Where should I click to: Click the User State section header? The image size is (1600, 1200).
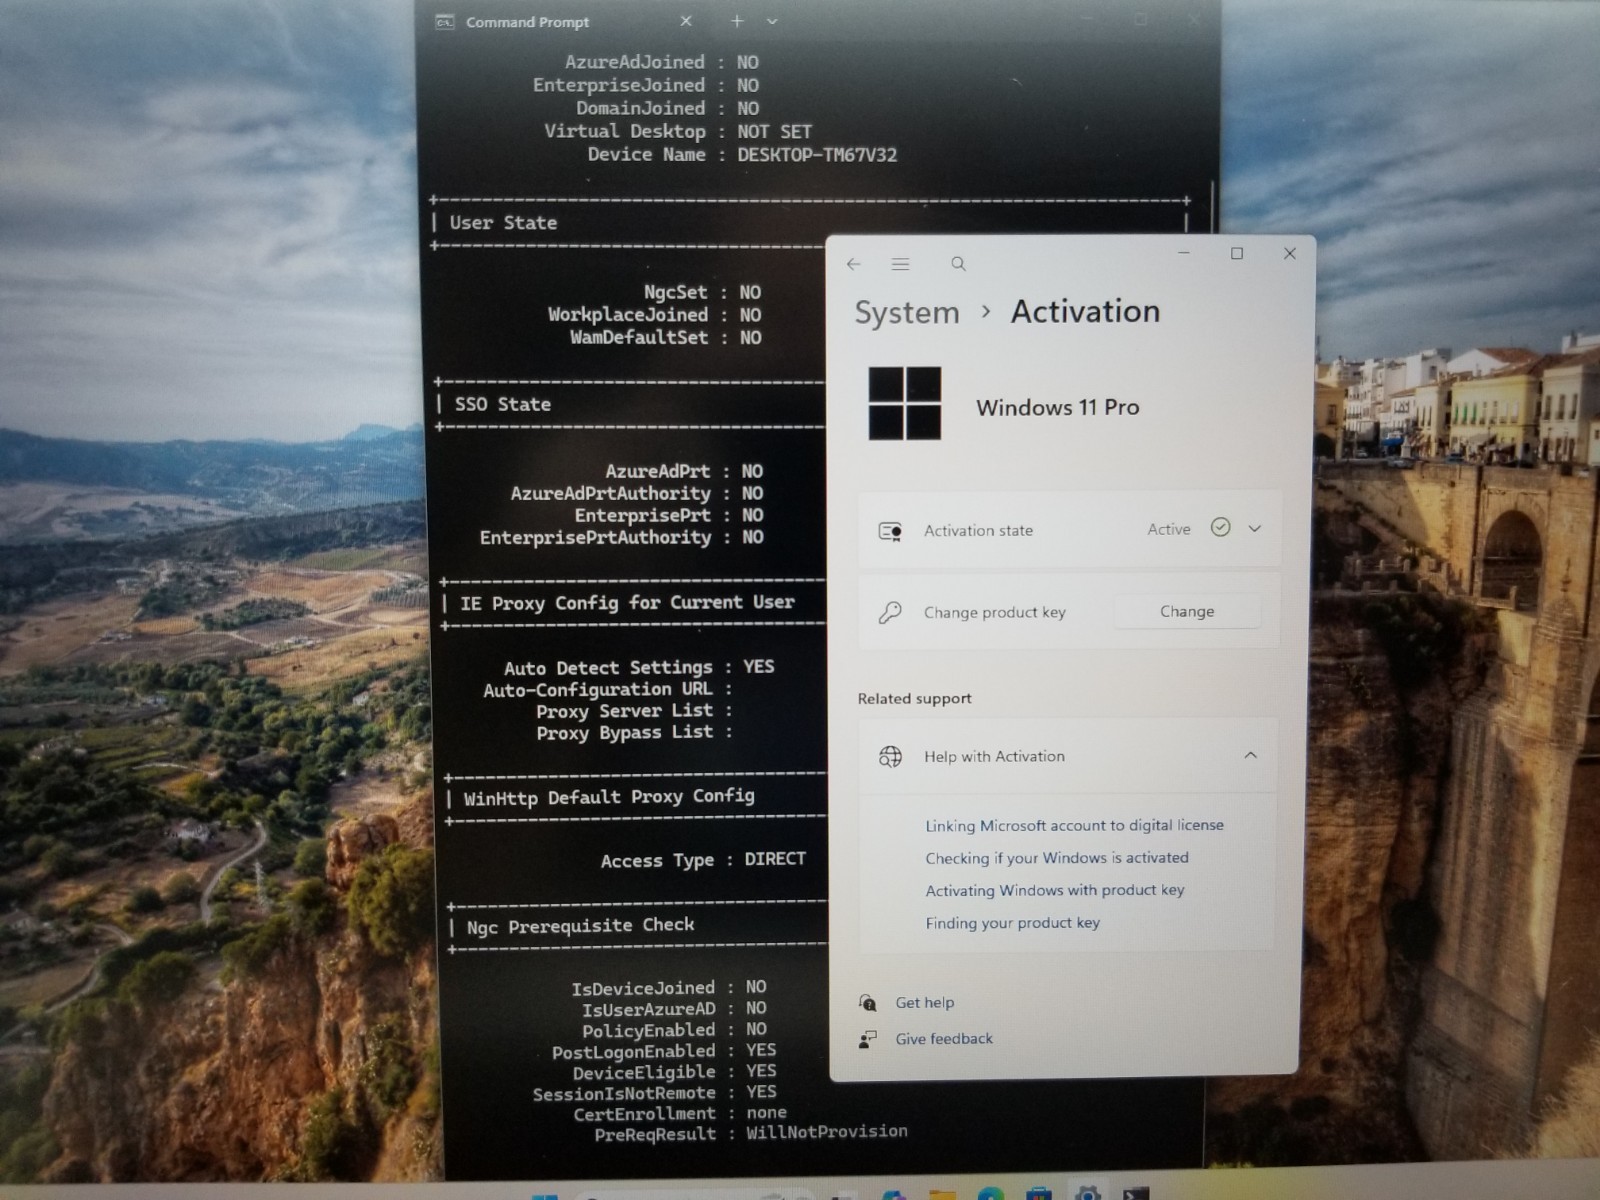[503, 223]
